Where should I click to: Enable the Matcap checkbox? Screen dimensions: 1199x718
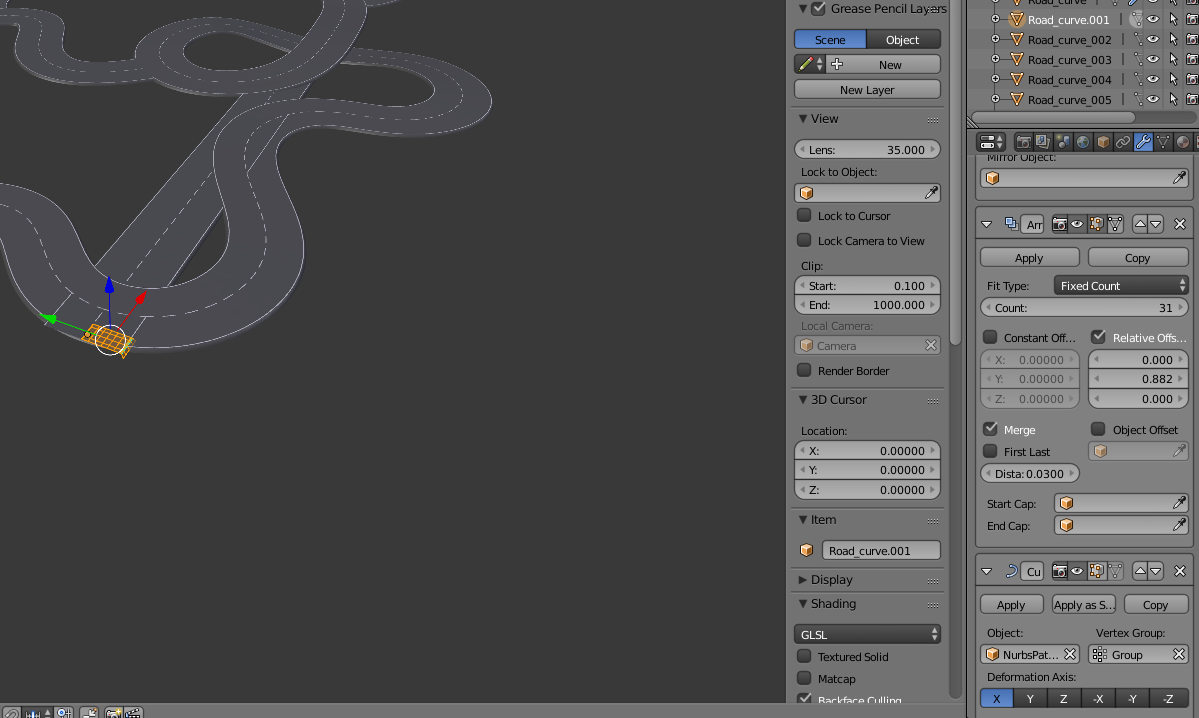coord(804,678)
